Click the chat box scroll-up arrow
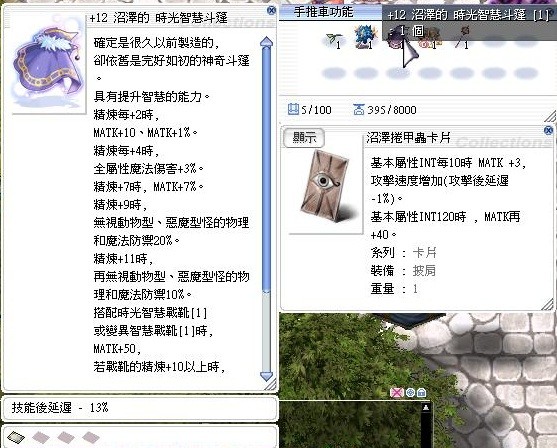The image size is (557, 448). 426,407
